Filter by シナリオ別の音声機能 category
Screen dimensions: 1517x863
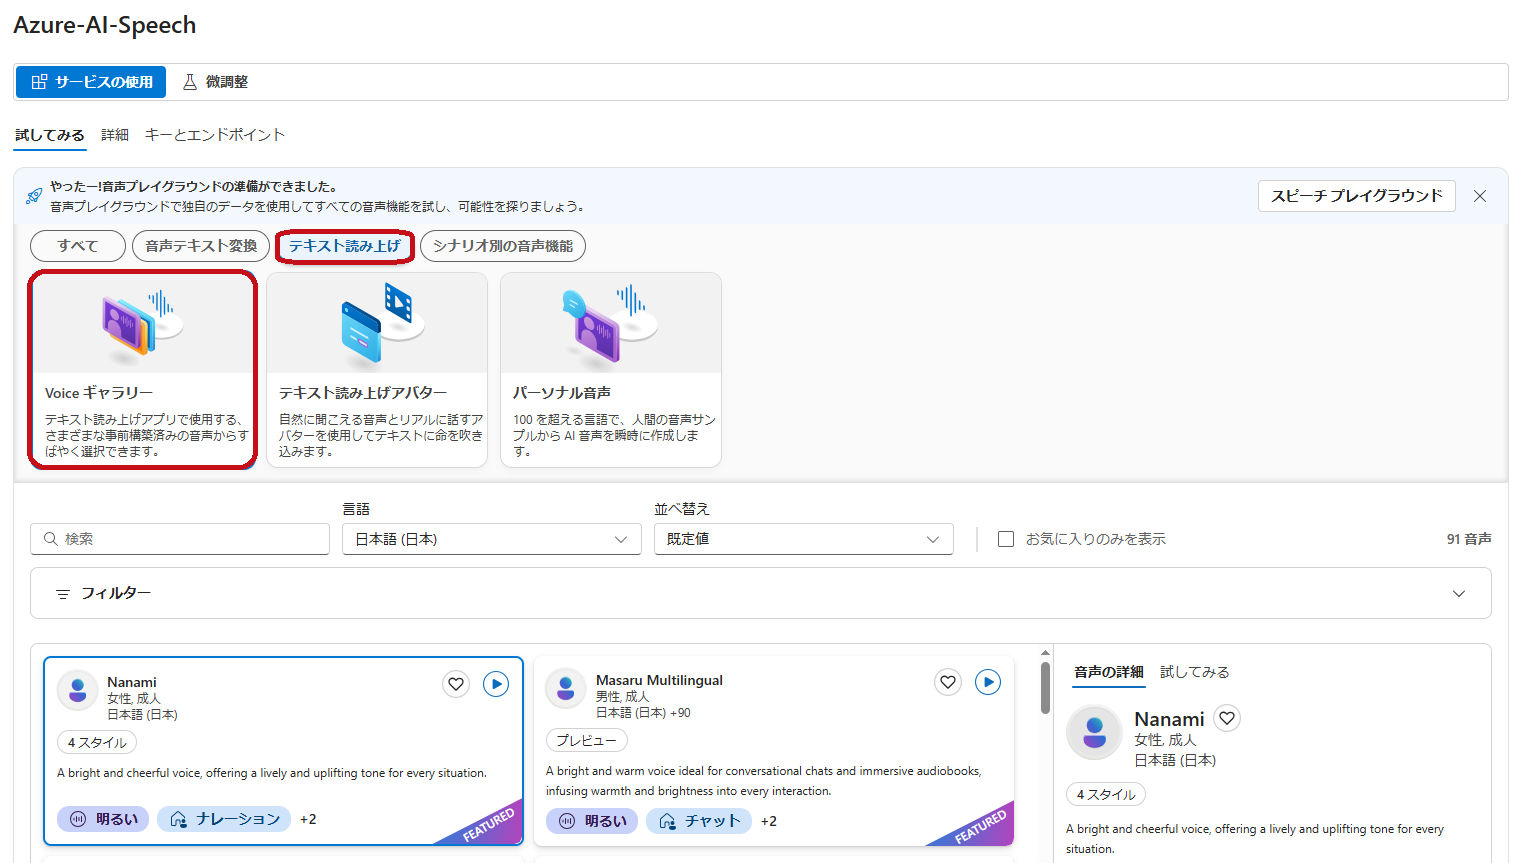tap(503, 246)
